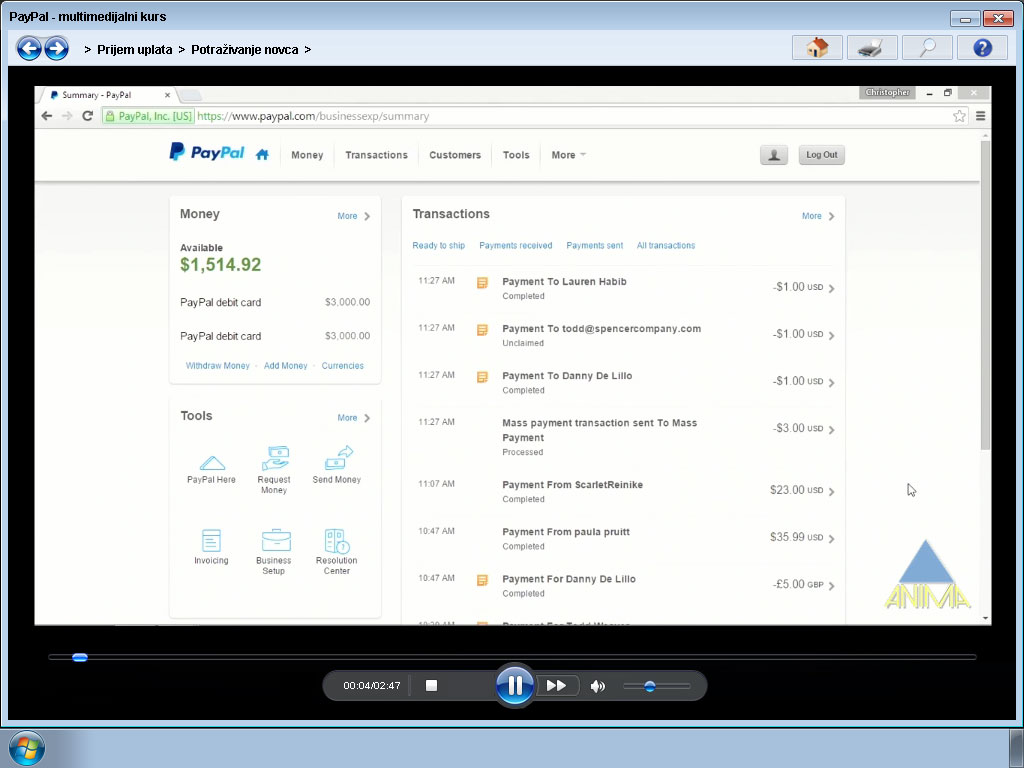Open the Send Money tool

[336, 468]
